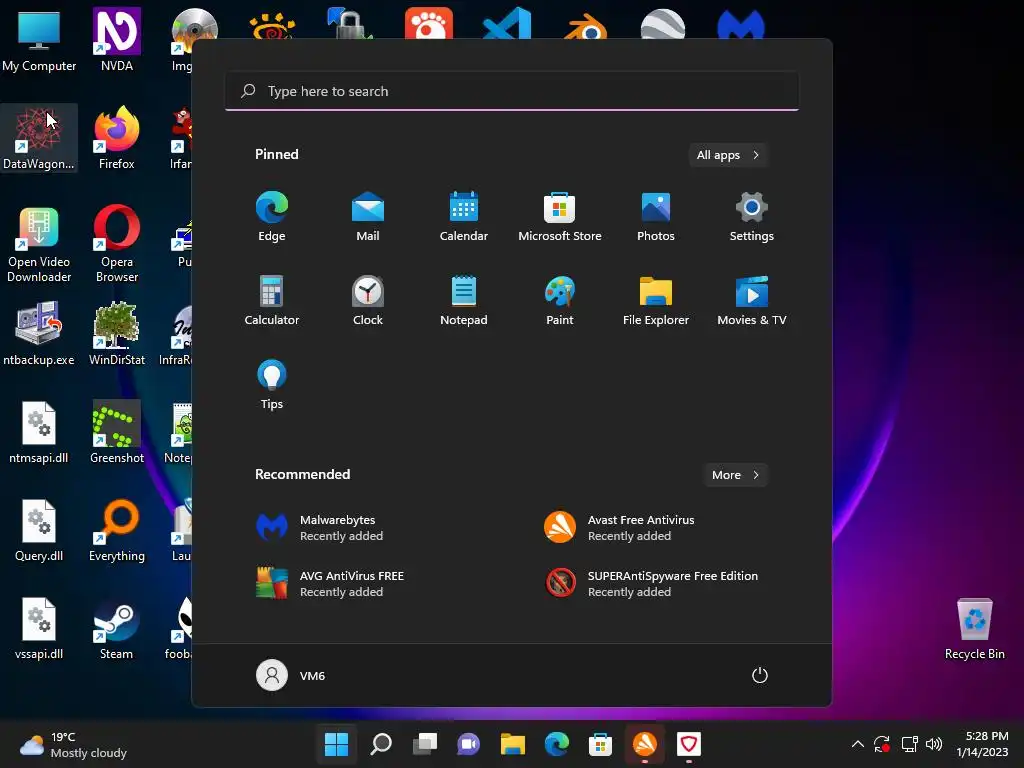Viewport: 1024px width, 768px height.
Task: Open the Tips app
Action: tap(272, 385)
